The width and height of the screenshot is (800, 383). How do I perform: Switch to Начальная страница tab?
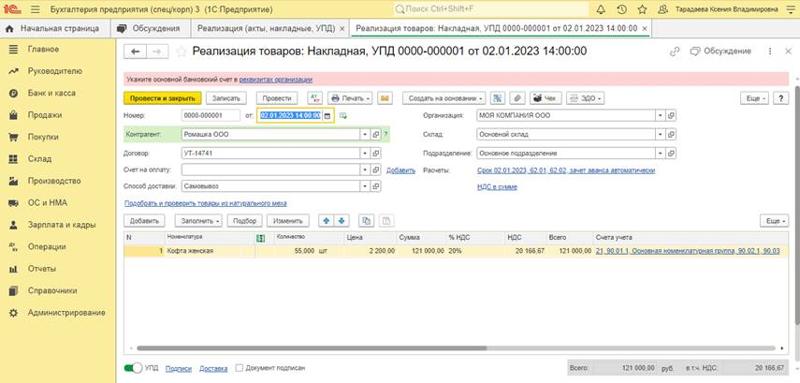[x=55, y=29]
